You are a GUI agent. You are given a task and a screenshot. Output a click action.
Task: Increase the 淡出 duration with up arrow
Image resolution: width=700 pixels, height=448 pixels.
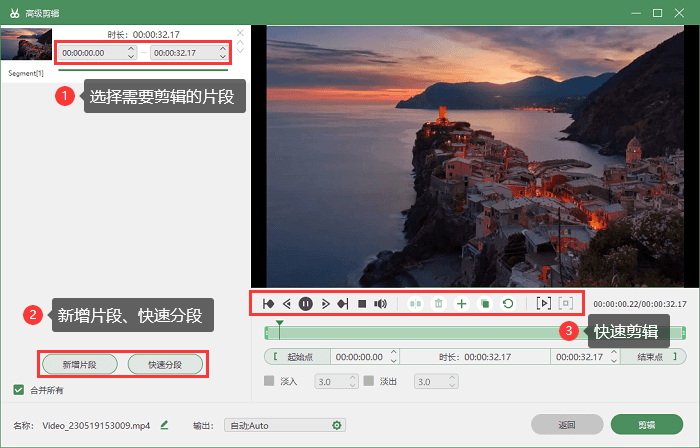pyautogui.click(x=452, y=377)
